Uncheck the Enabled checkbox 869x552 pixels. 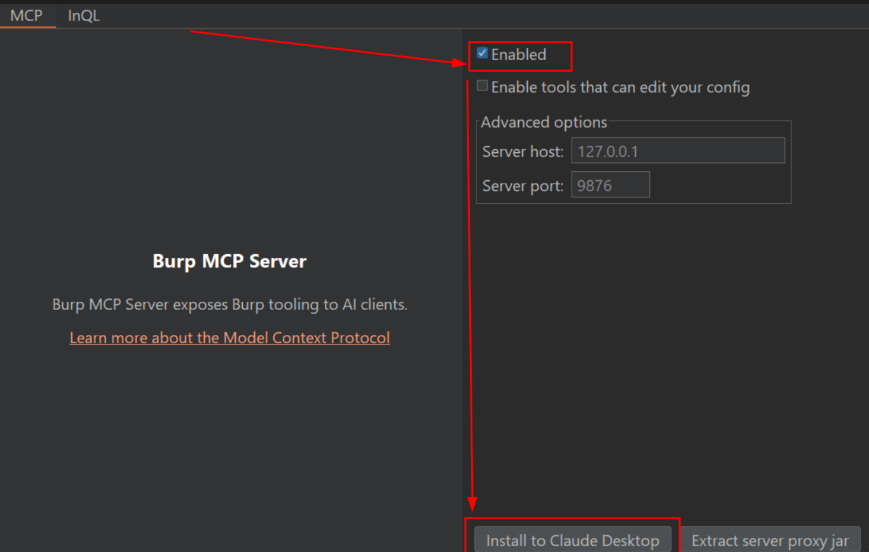coord(482,53)
